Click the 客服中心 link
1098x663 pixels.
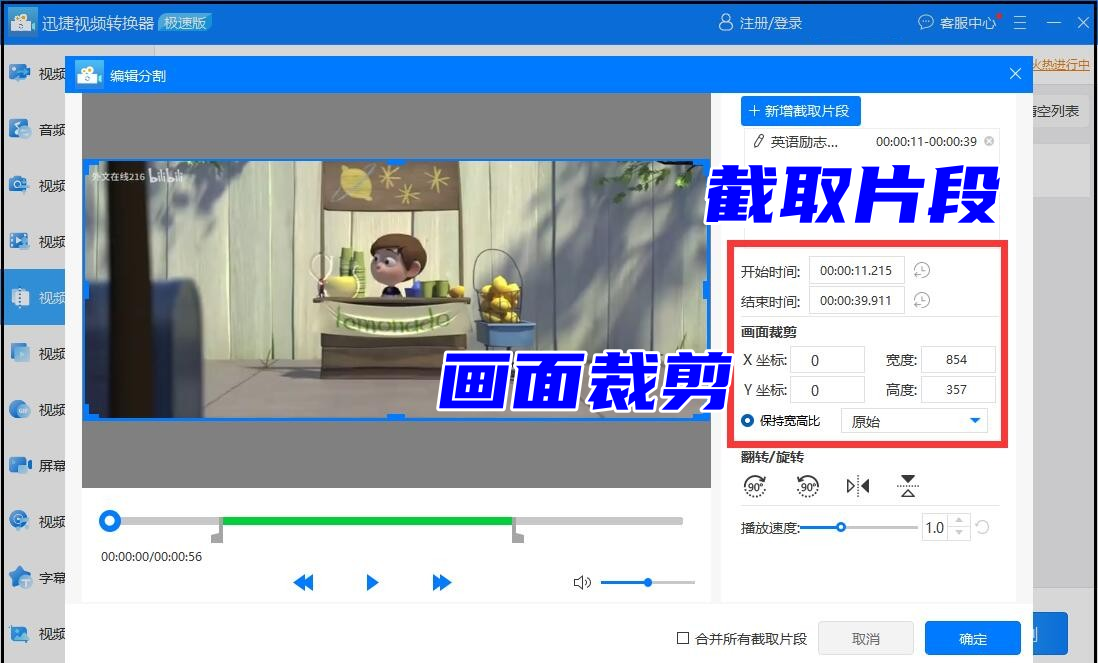pyautogui.click(x=968, y=23)
